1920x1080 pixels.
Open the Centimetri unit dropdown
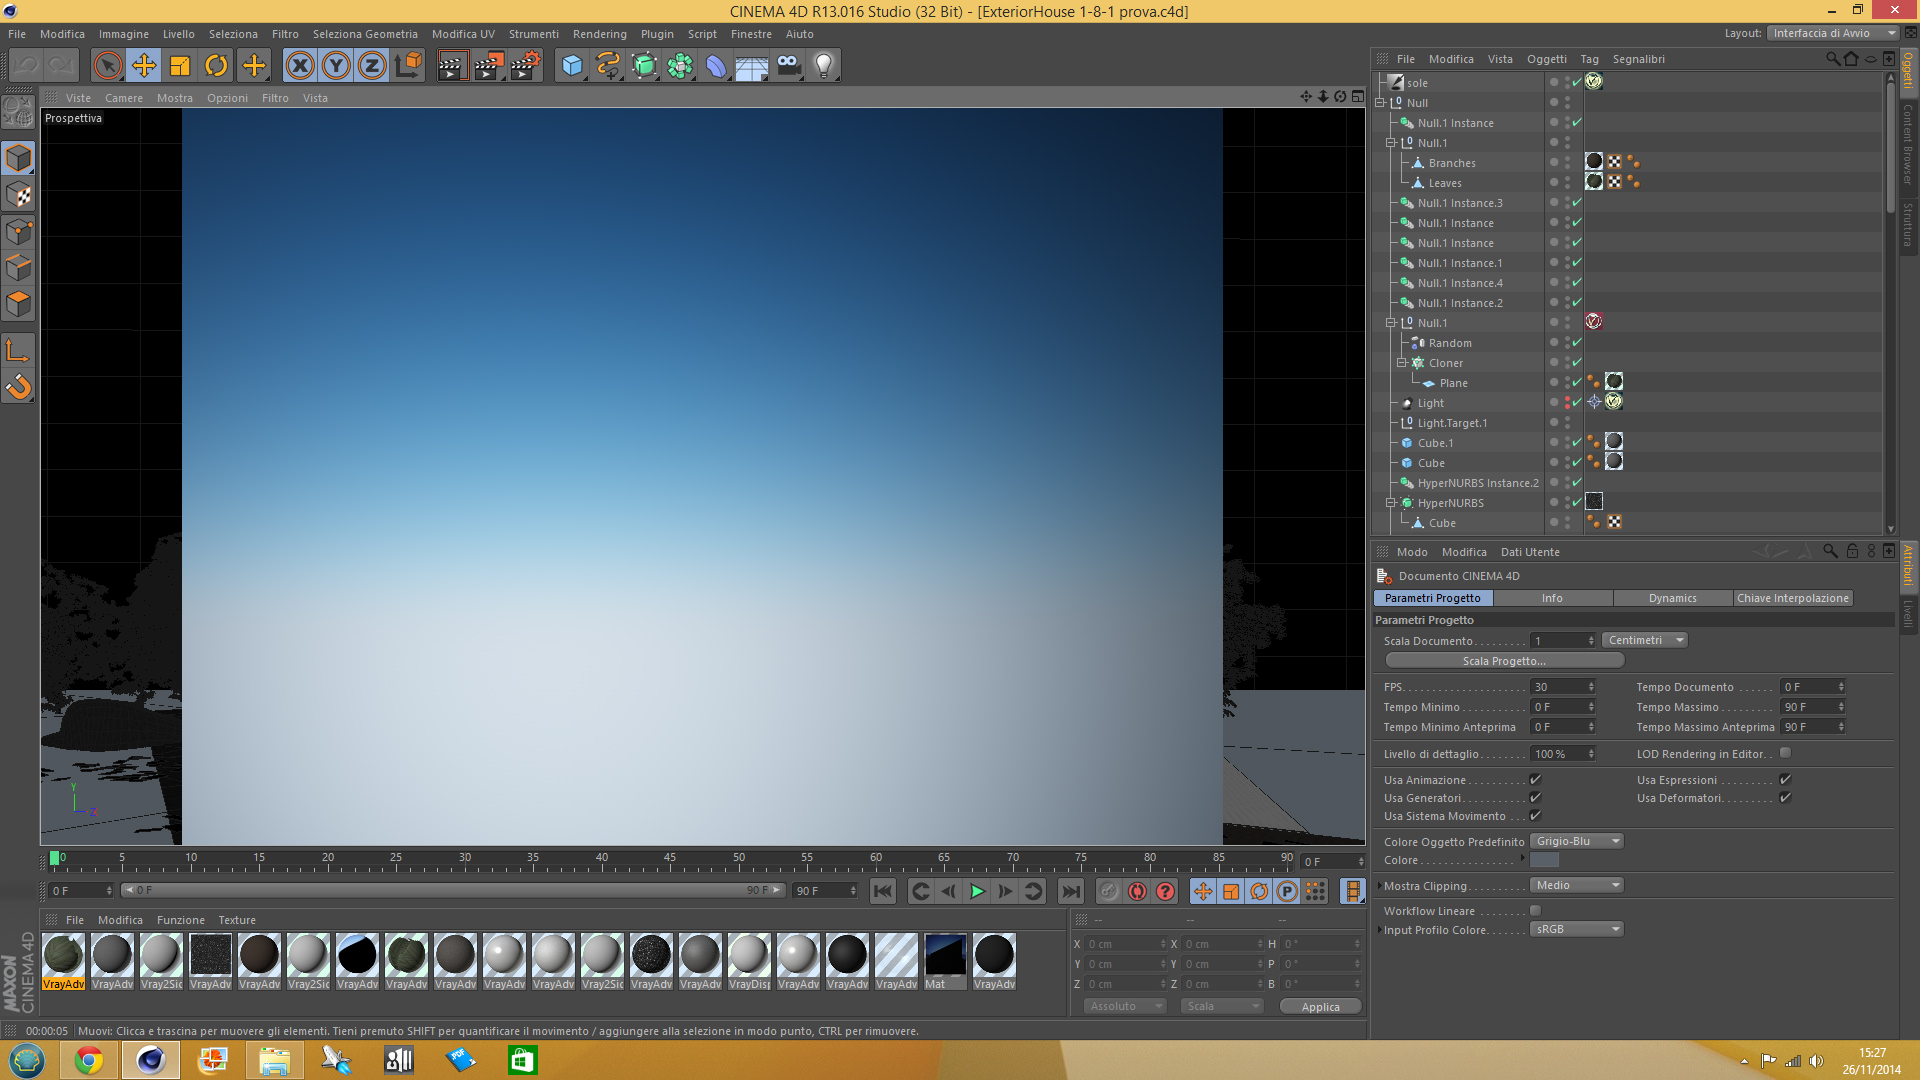(1645, 640)
